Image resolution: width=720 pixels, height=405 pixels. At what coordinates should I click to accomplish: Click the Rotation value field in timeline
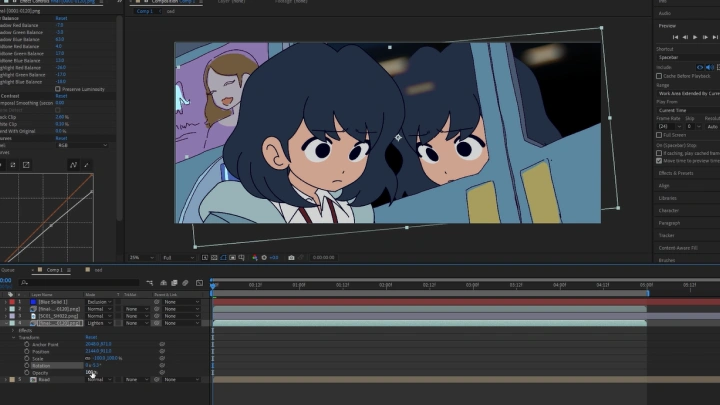coord(93,366)
